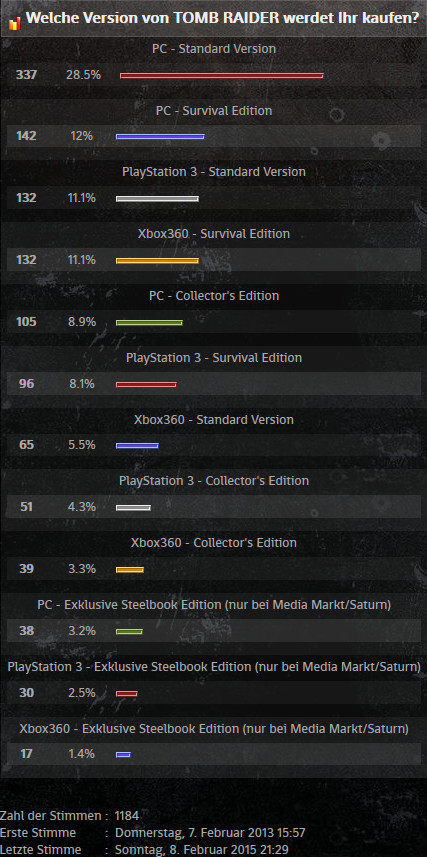The height and width of the screenshot is (857, 427).
Task: Click the blue bar for Xbox360 - Standard Version
Action: 137,445
